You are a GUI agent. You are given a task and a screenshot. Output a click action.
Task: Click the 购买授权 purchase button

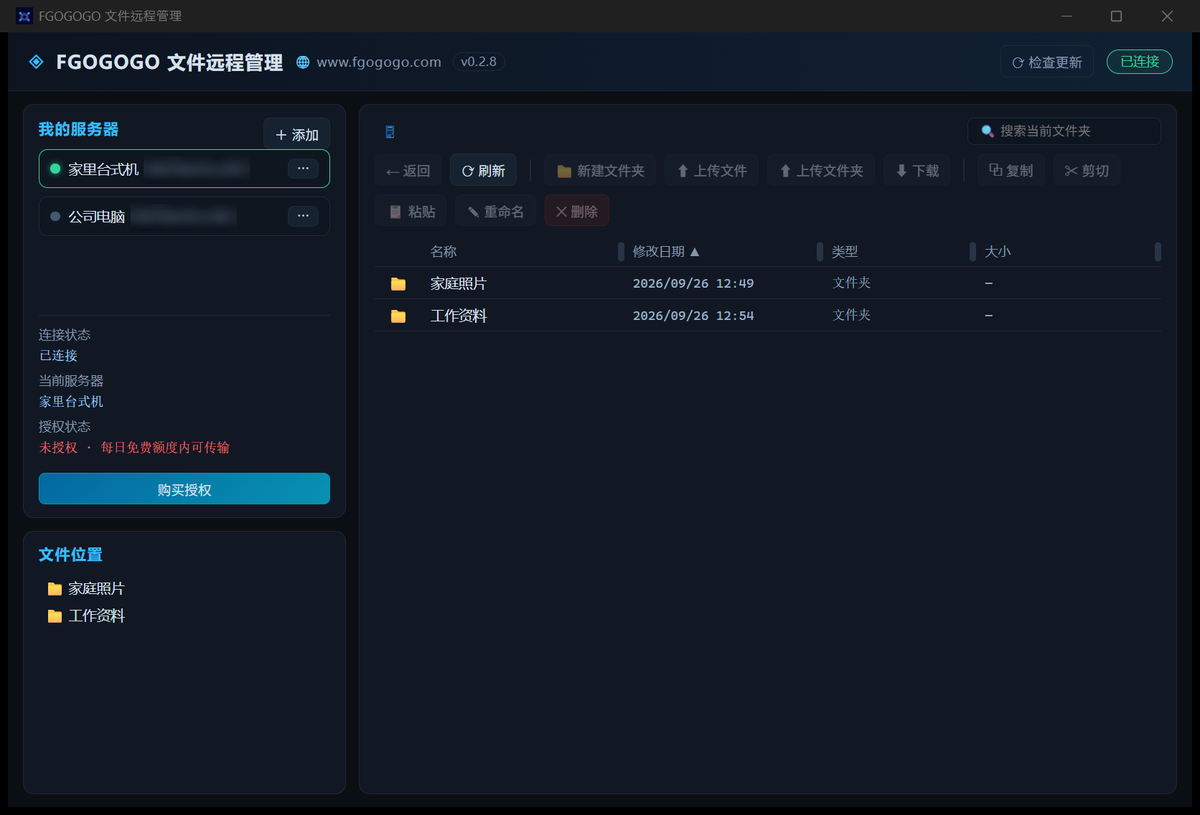184,489
